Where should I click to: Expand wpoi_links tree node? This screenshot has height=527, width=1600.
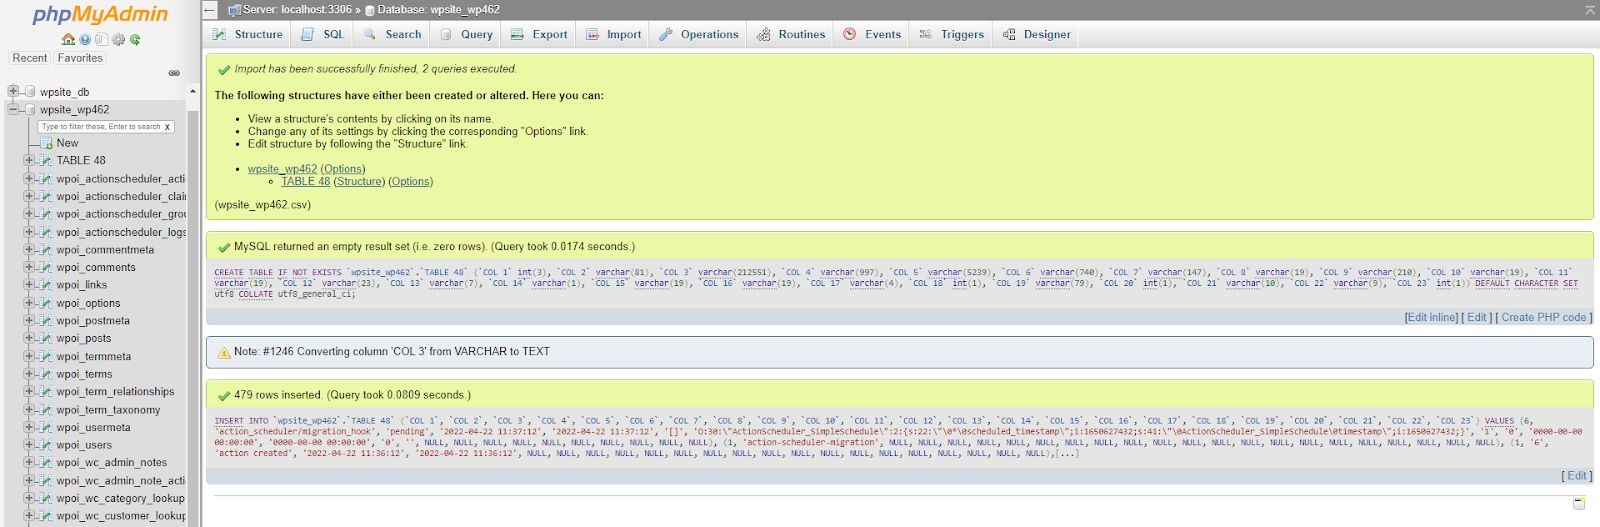pyautogui.click(x=29, y=285)
